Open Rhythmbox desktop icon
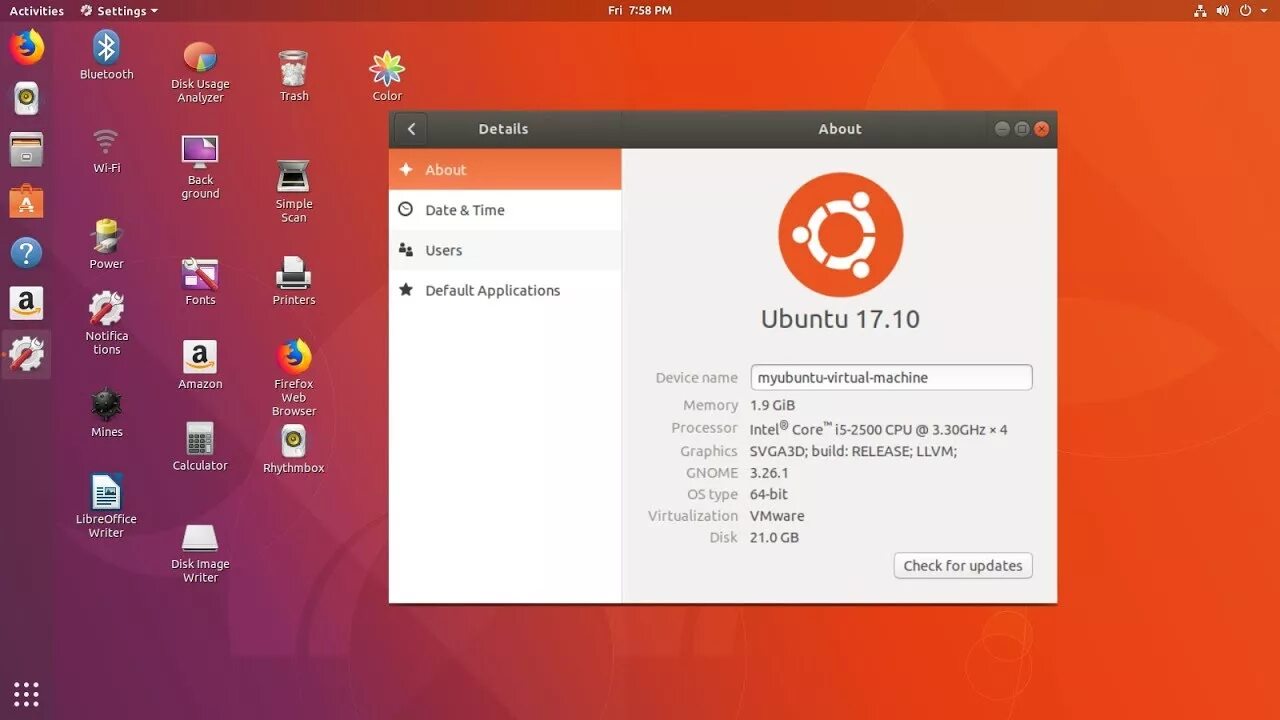Image resolution: width=1280 pixels, height=720 pixels. [294, 448]
